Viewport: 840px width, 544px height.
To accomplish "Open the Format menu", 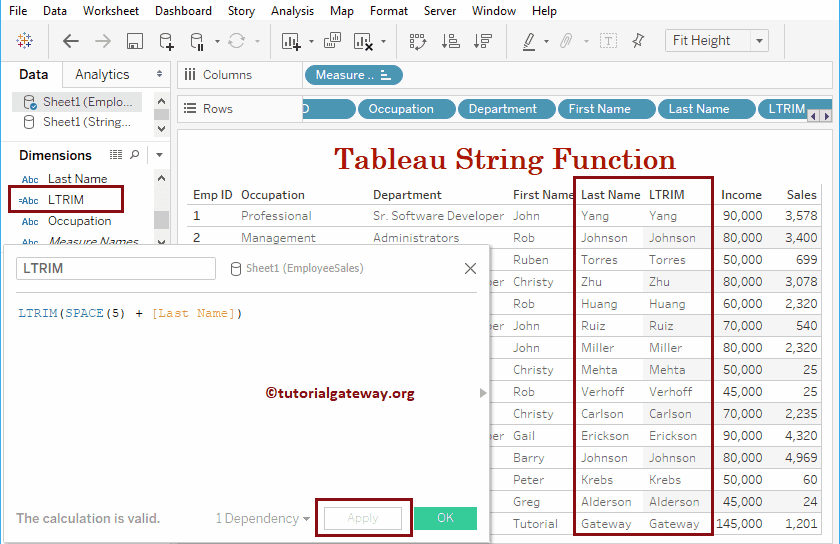I will [x=389, y=11].
